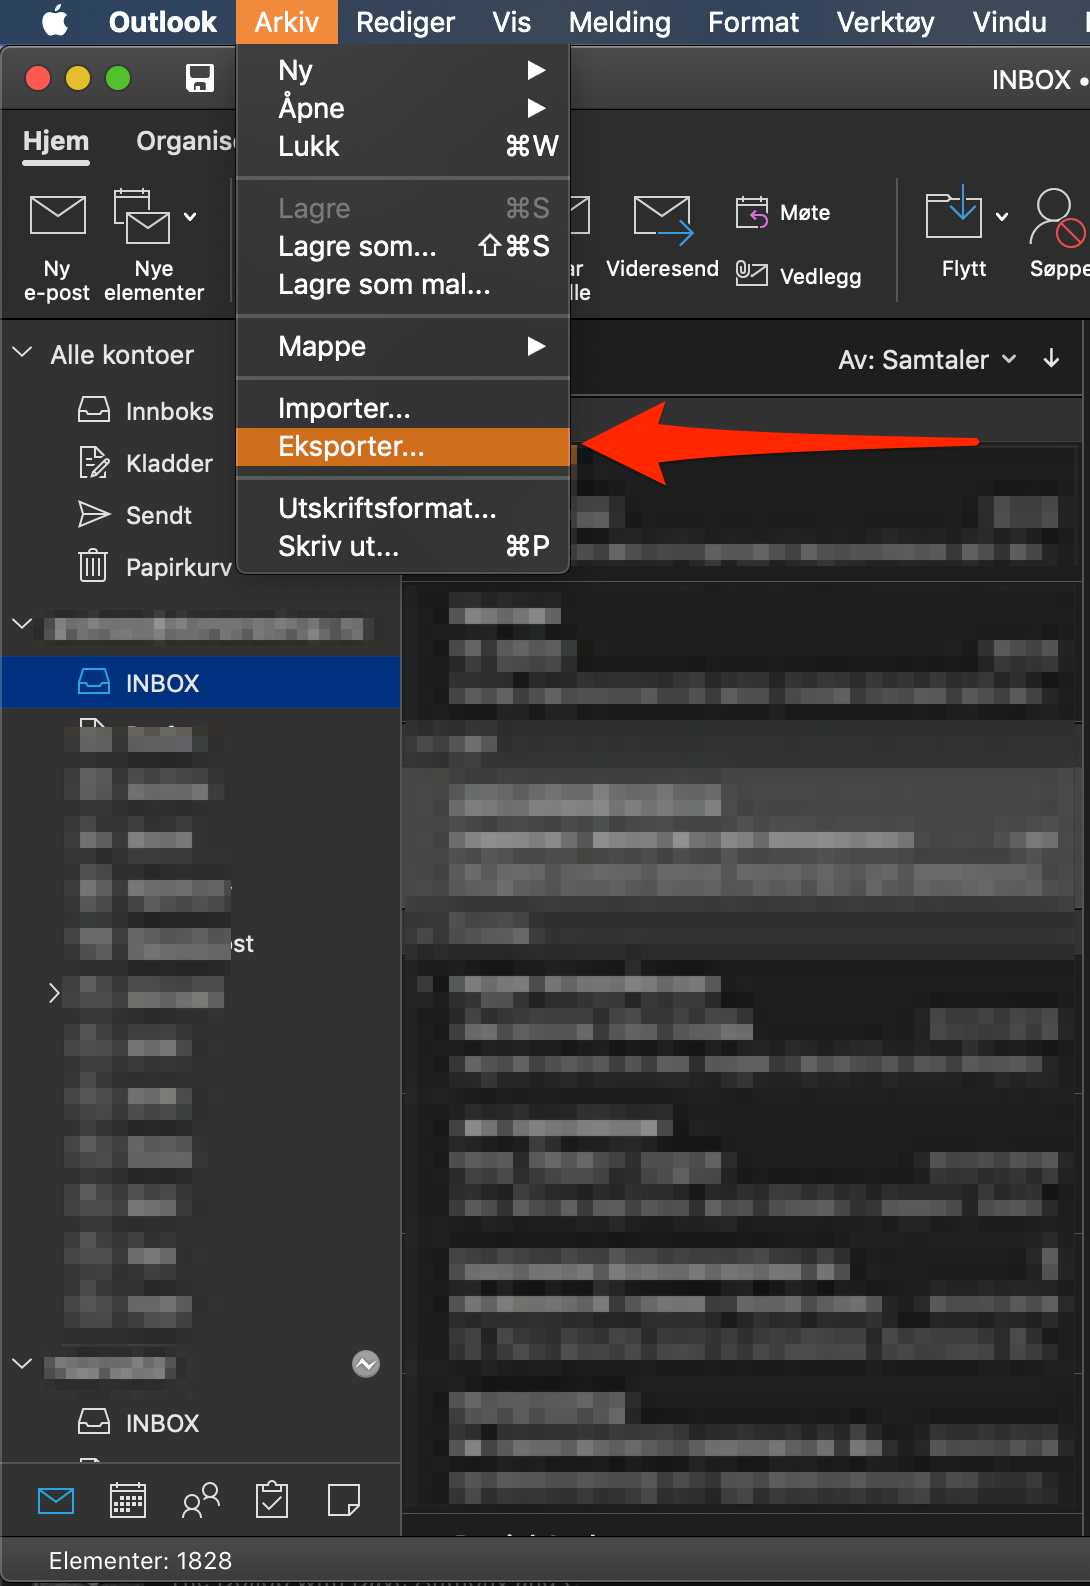Open the Format menu
Screen dimensions: 1090x1586
[753, 22]
